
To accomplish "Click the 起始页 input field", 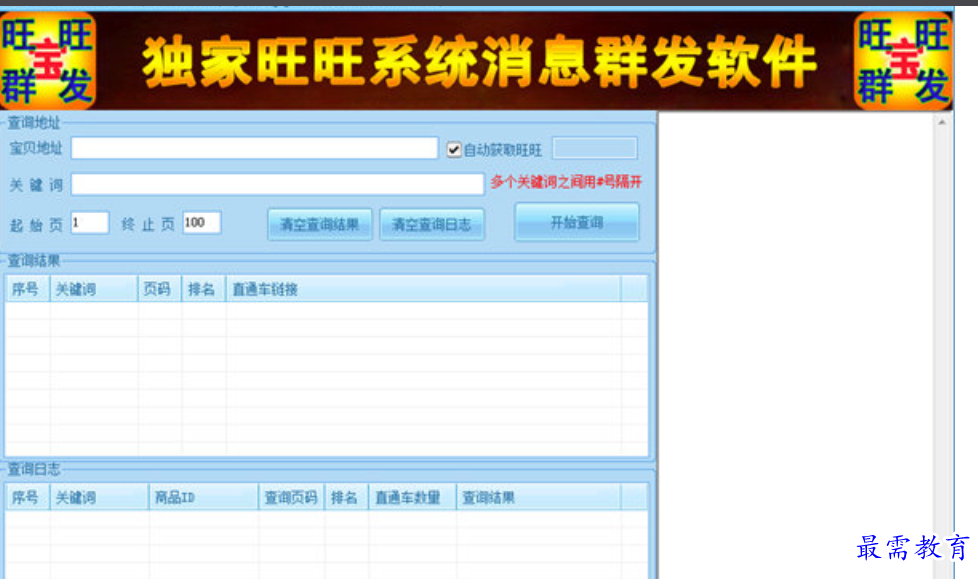I will pyautogui.click(x=90, y=223).
